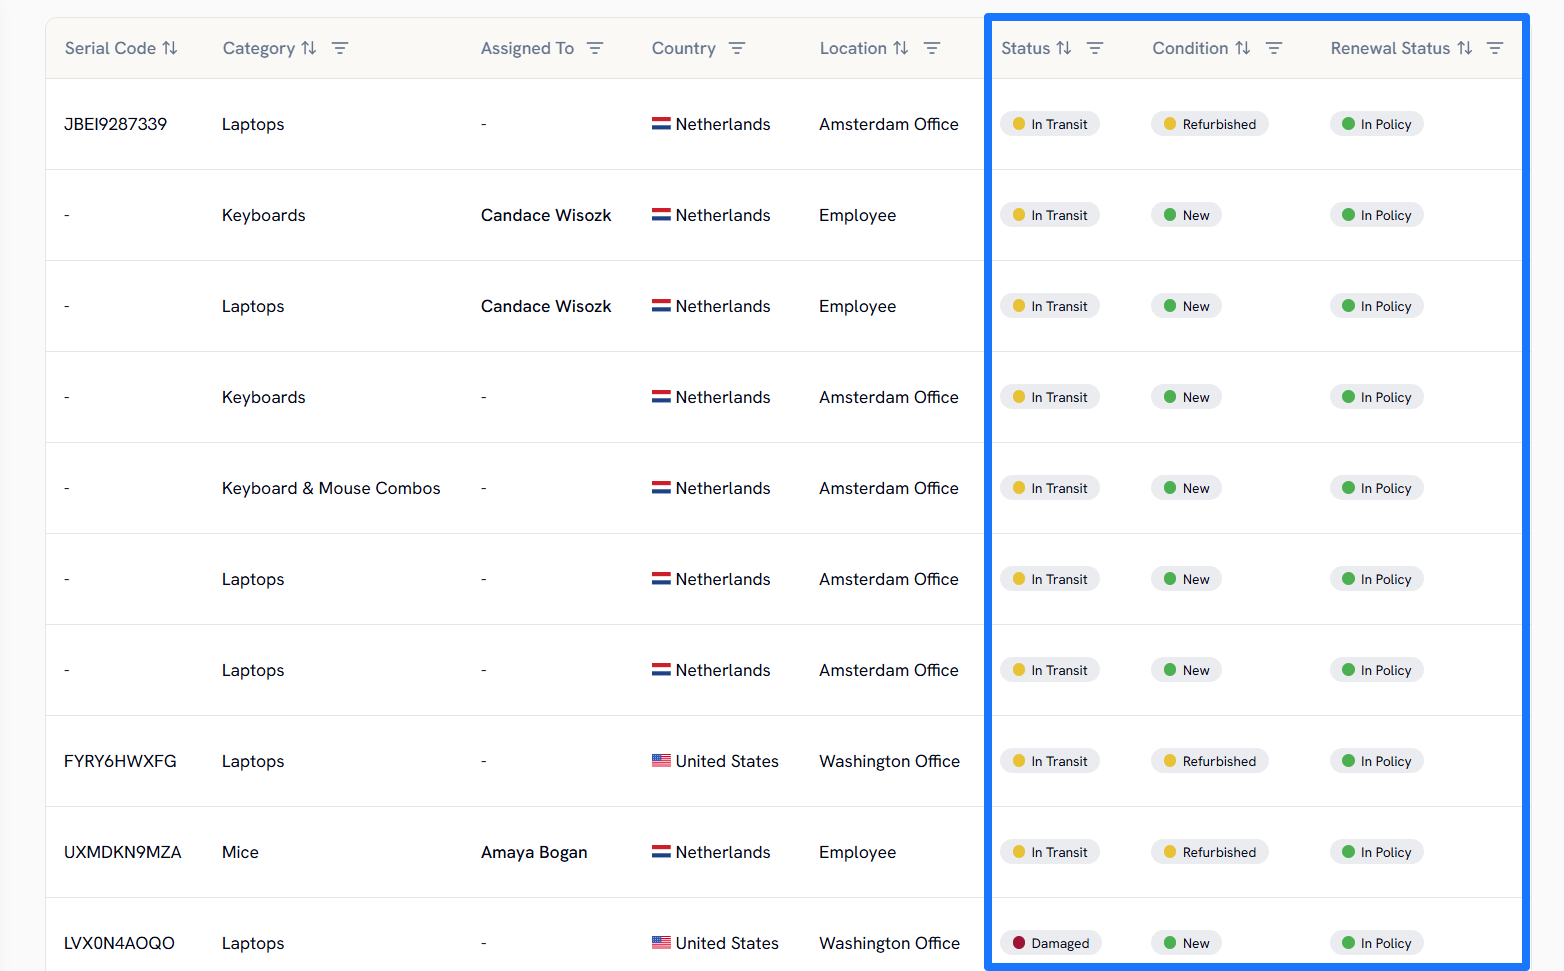Click the Category sort arrows icon
1564x971 pixels.
tap(309, 48)
